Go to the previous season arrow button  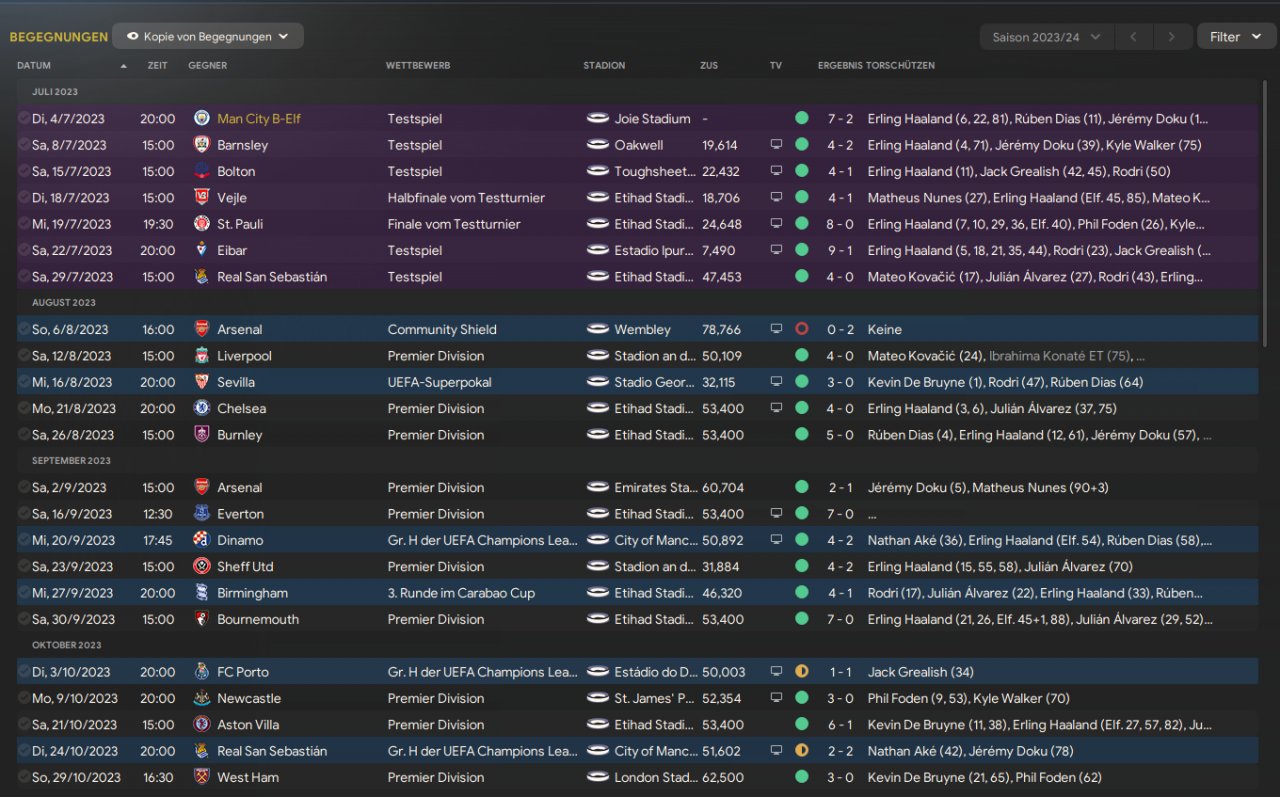[1133, 37]
